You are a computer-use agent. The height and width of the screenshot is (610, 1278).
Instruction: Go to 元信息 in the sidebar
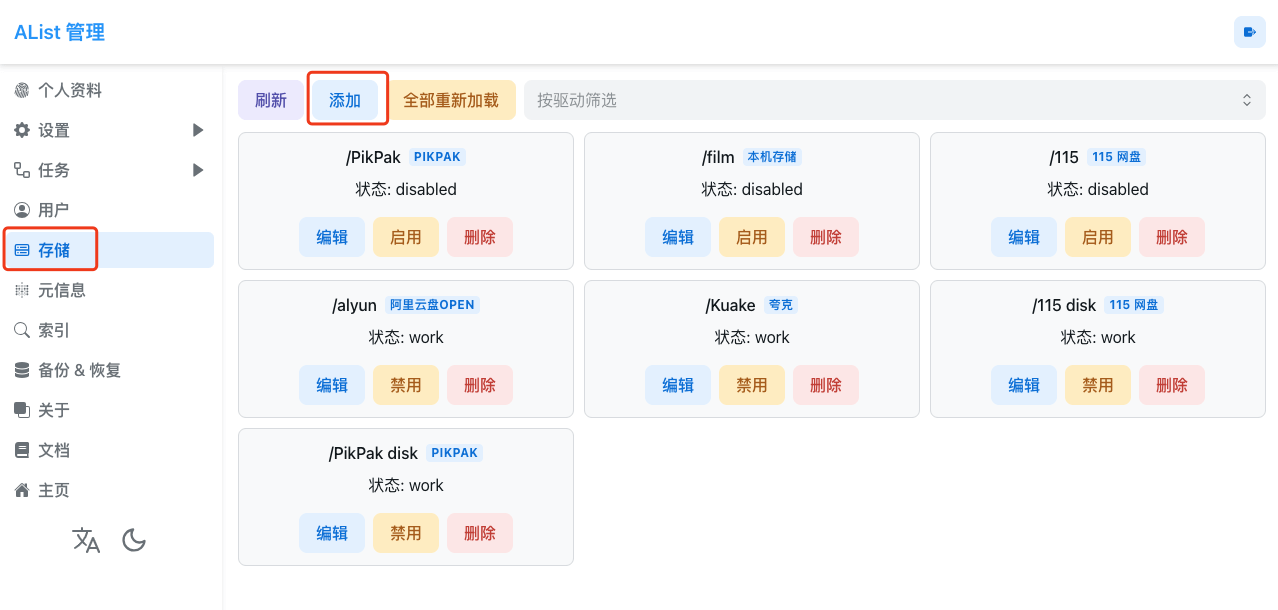(x=61, y=290)
